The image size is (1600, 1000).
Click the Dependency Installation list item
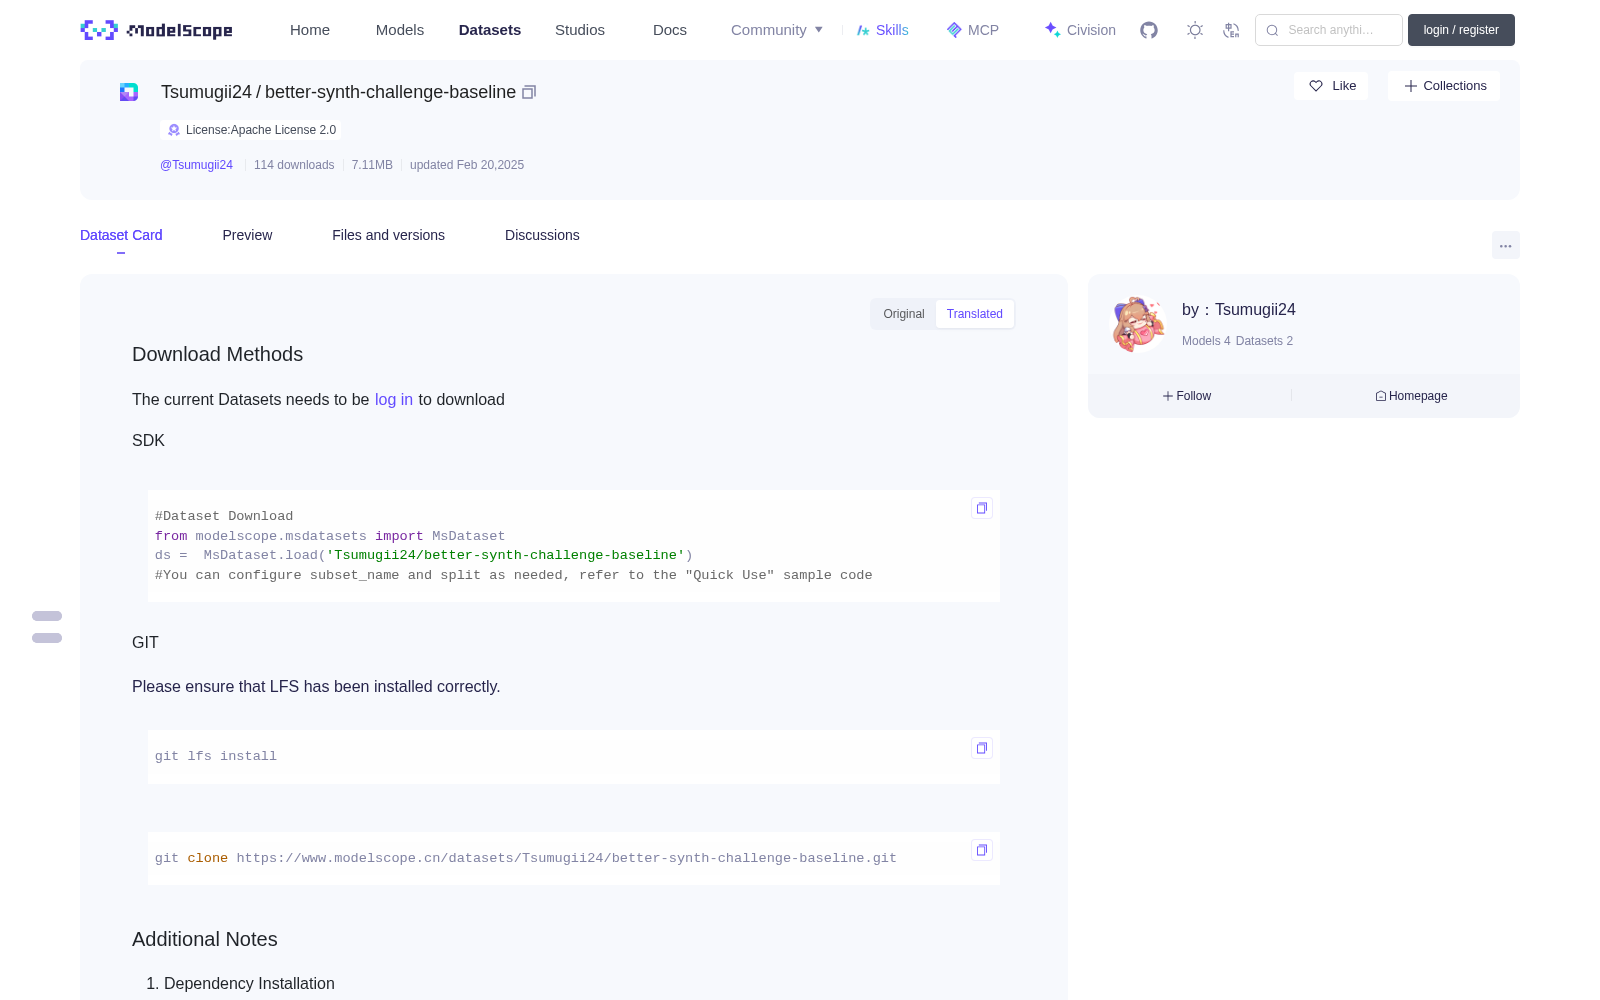249,983
